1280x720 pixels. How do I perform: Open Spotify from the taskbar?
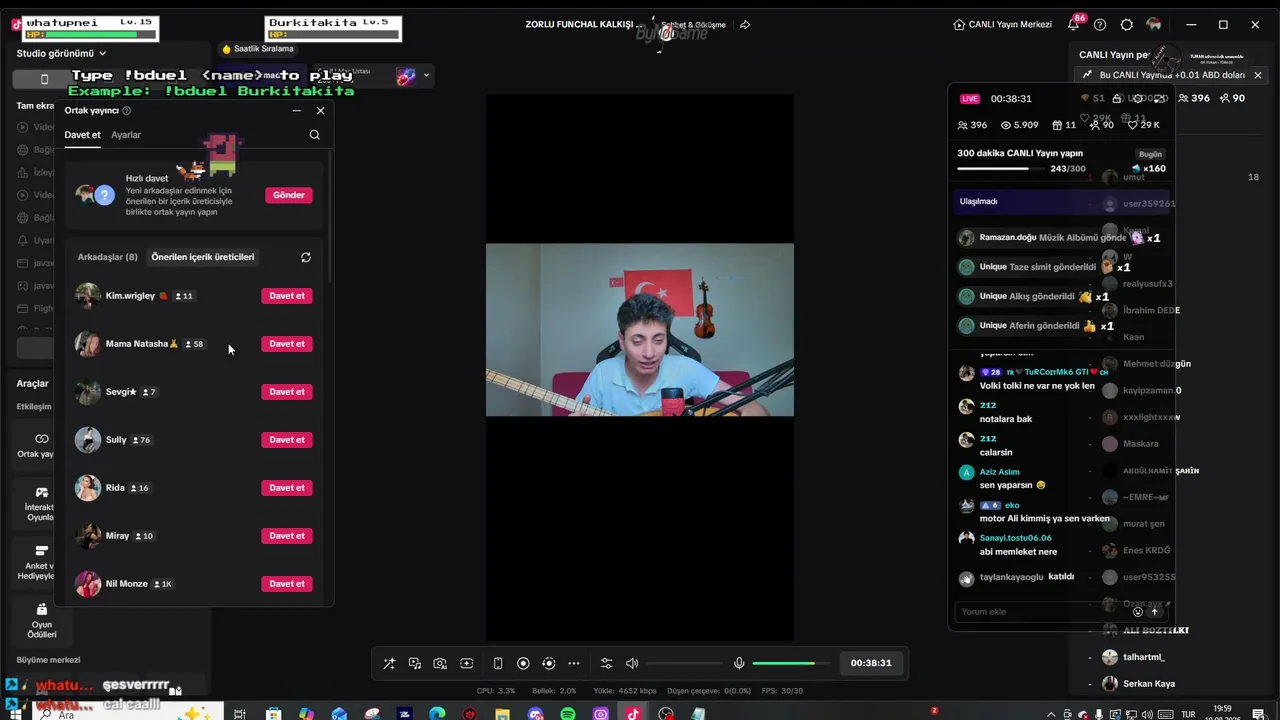coord(568,714)
